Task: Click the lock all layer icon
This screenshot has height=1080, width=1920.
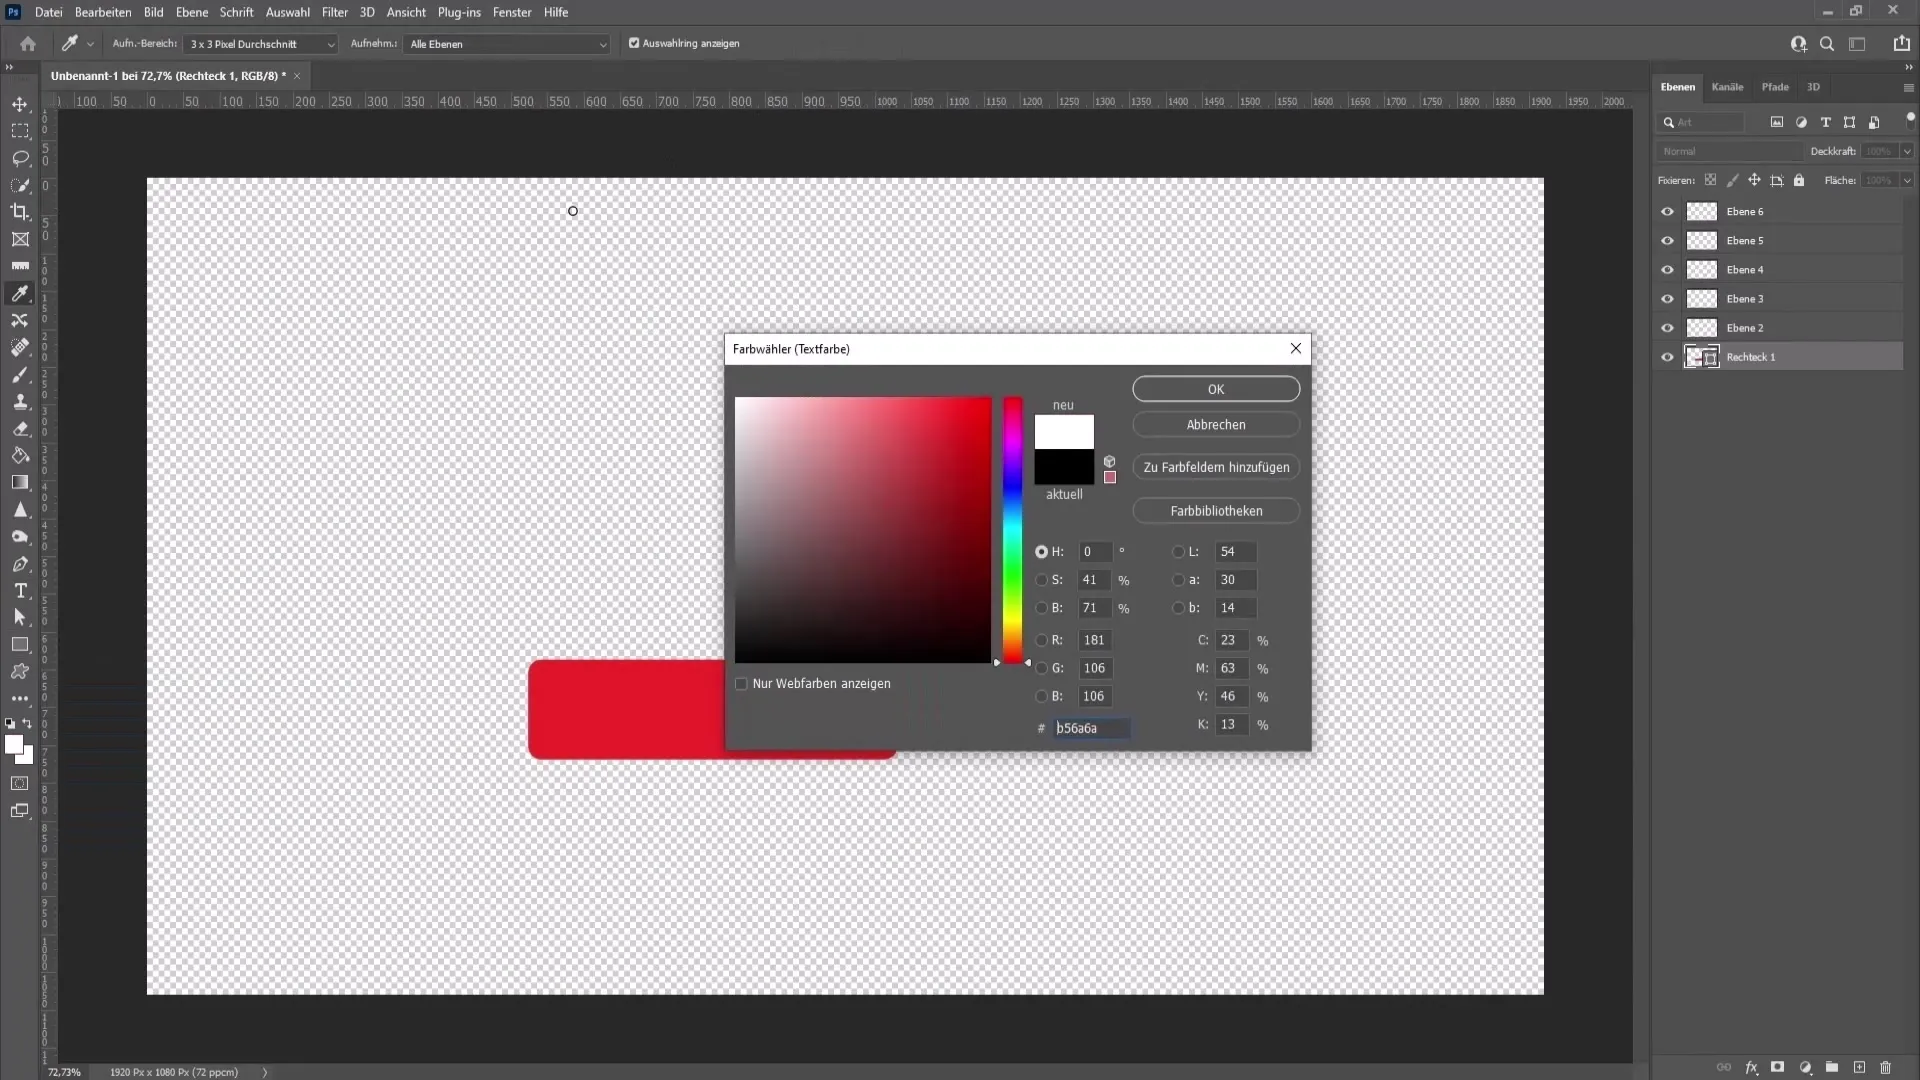Action: (x=1799, y=180)
